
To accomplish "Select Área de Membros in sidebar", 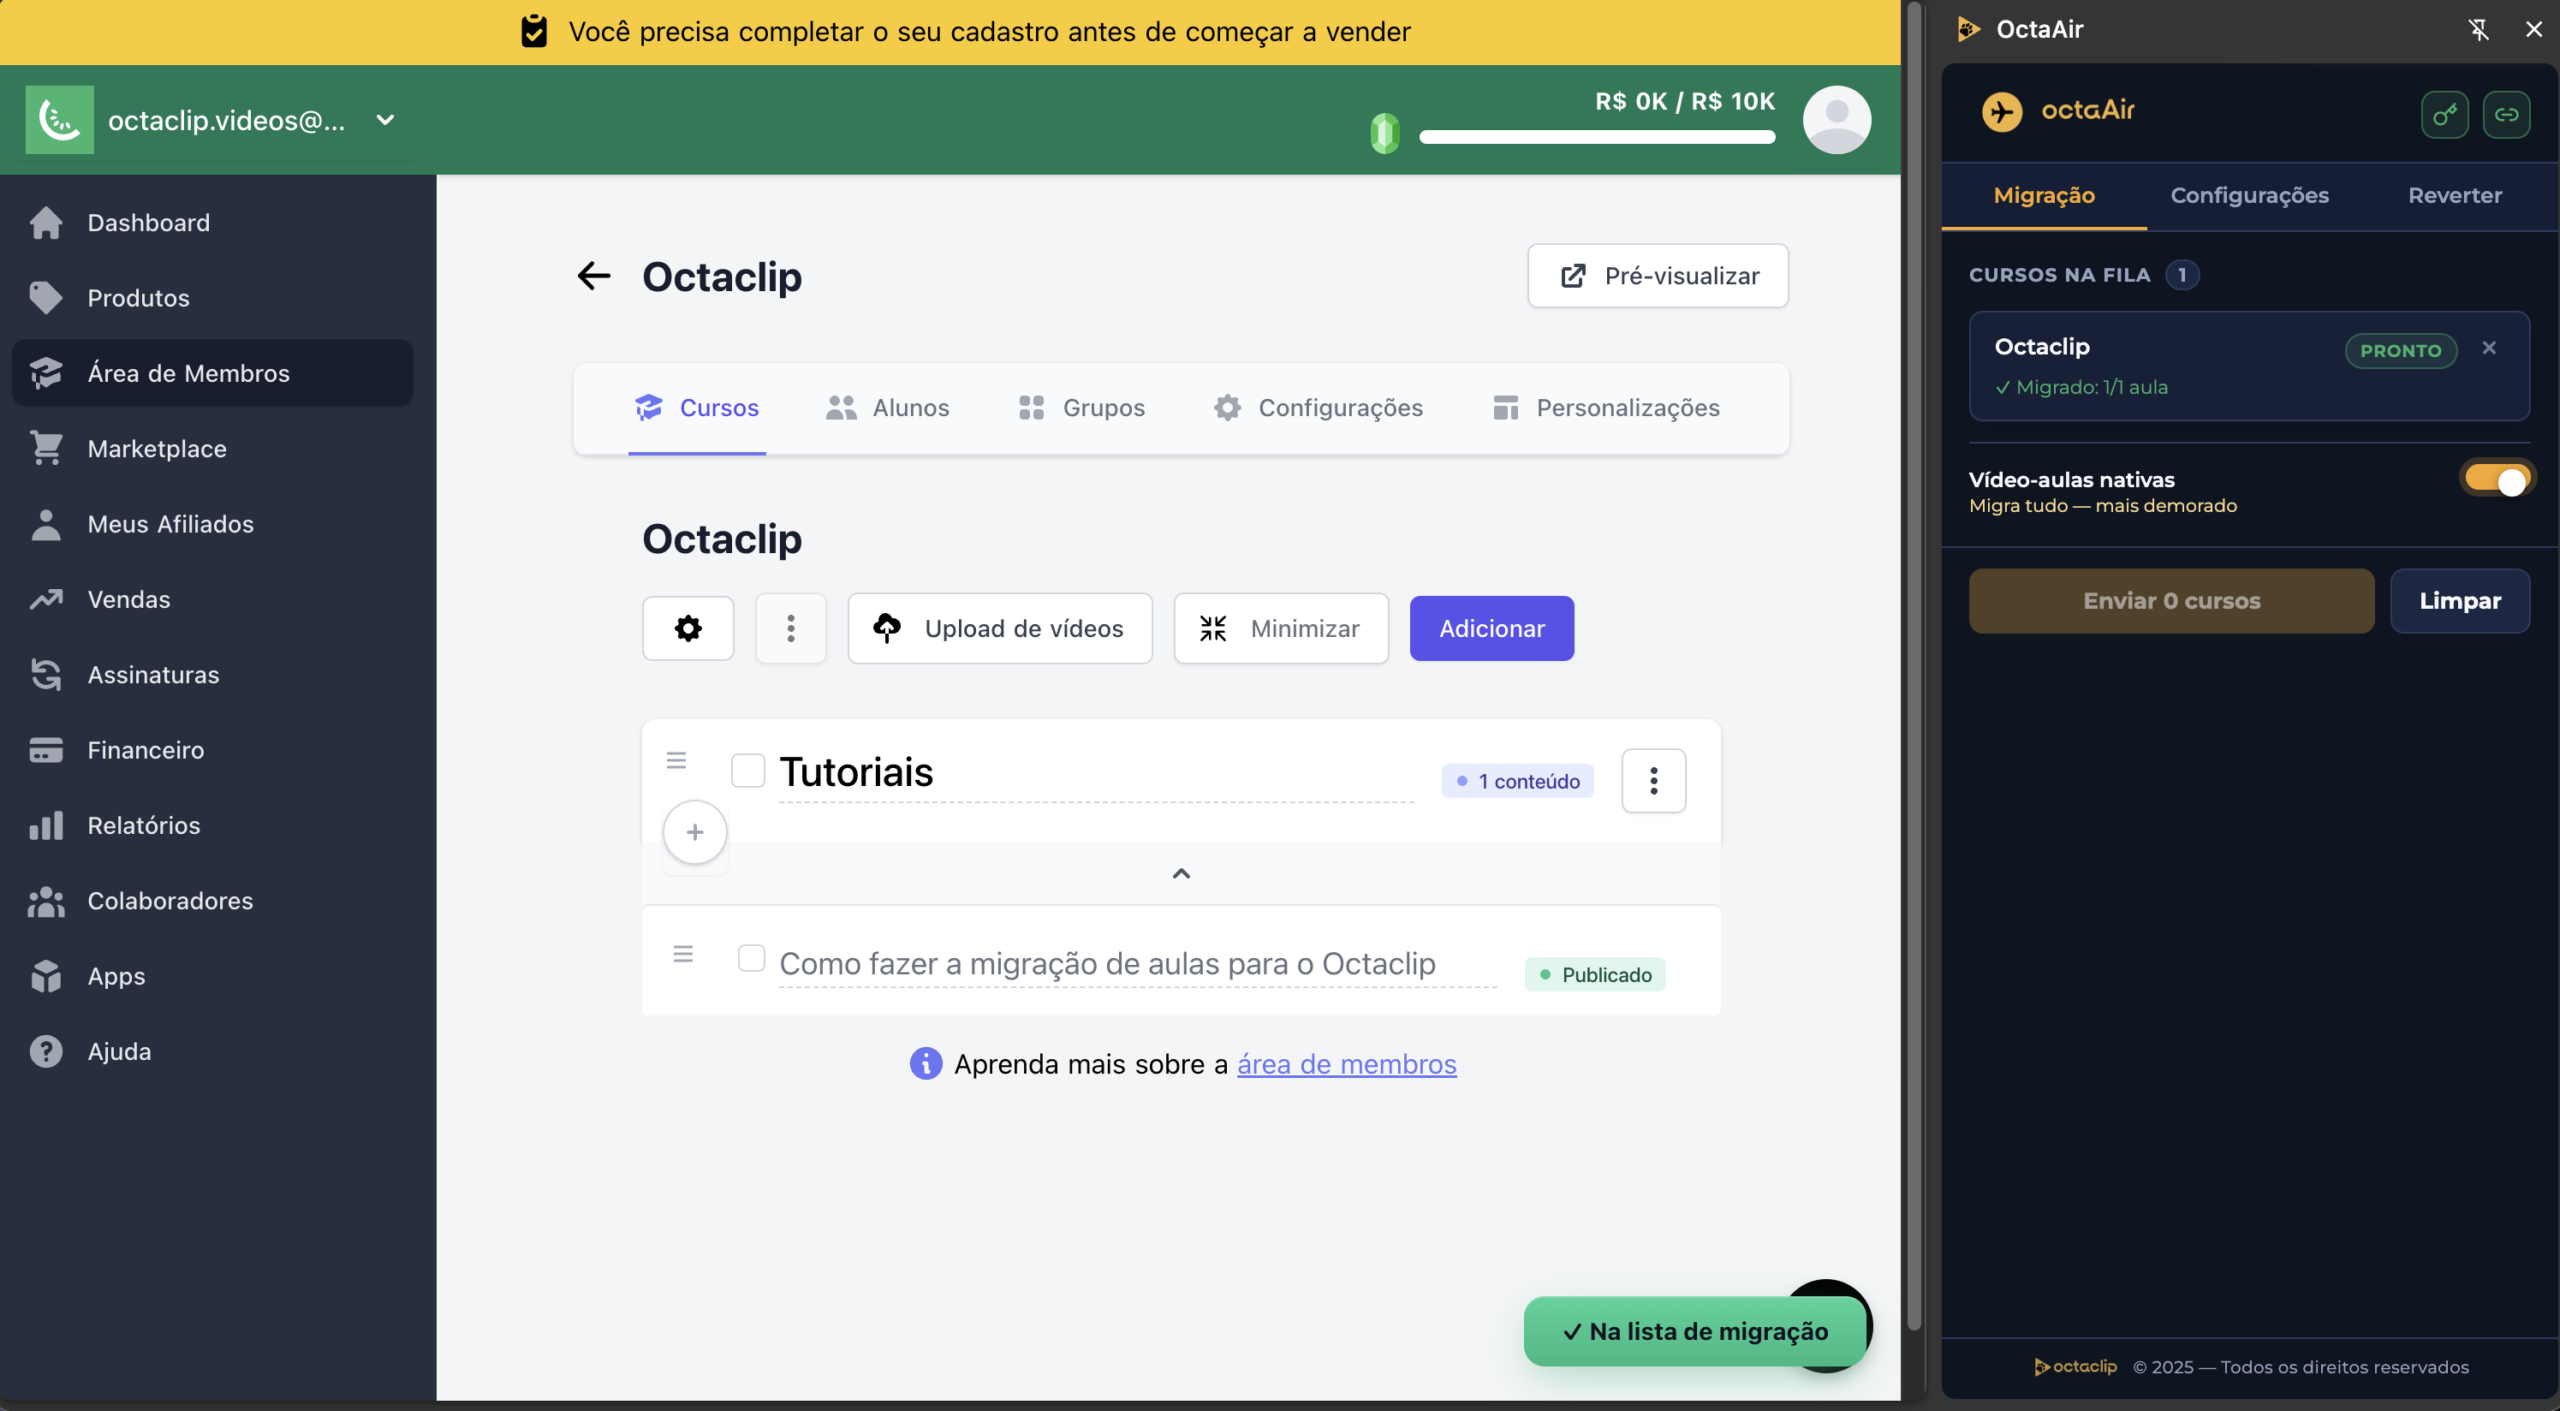I will pos(212,373).
